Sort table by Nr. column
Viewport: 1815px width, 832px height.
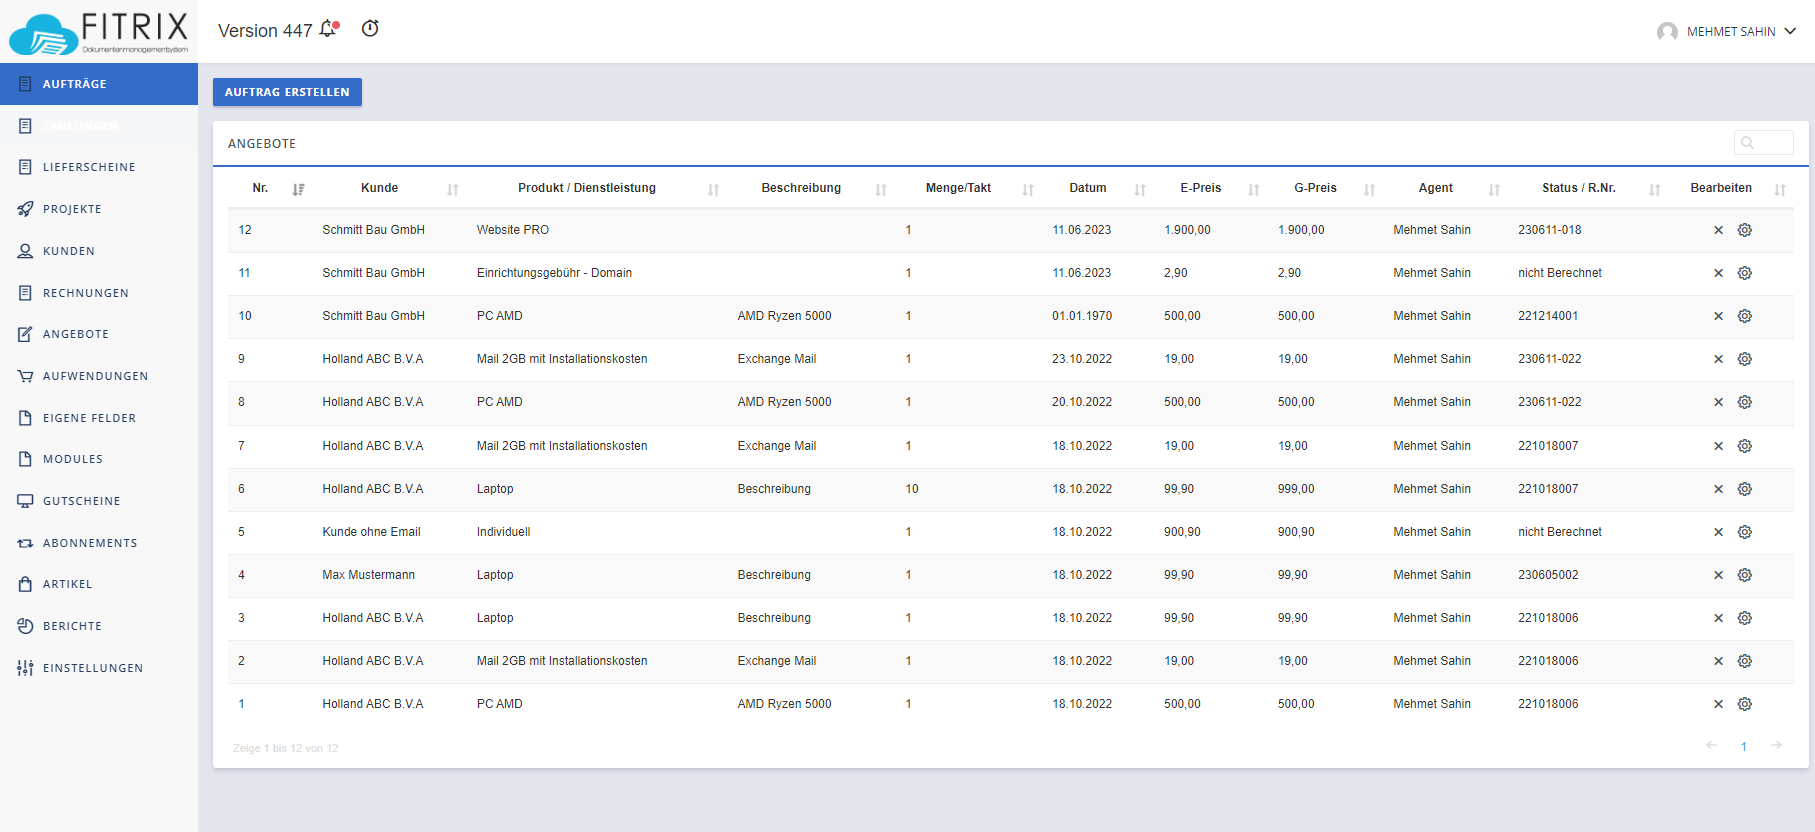point(271,188)
